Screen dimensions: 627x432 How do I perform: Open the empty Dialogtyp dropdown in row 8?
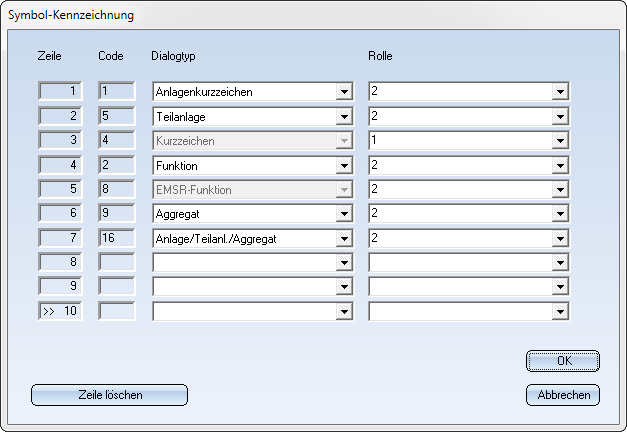(x=344, y=262)
